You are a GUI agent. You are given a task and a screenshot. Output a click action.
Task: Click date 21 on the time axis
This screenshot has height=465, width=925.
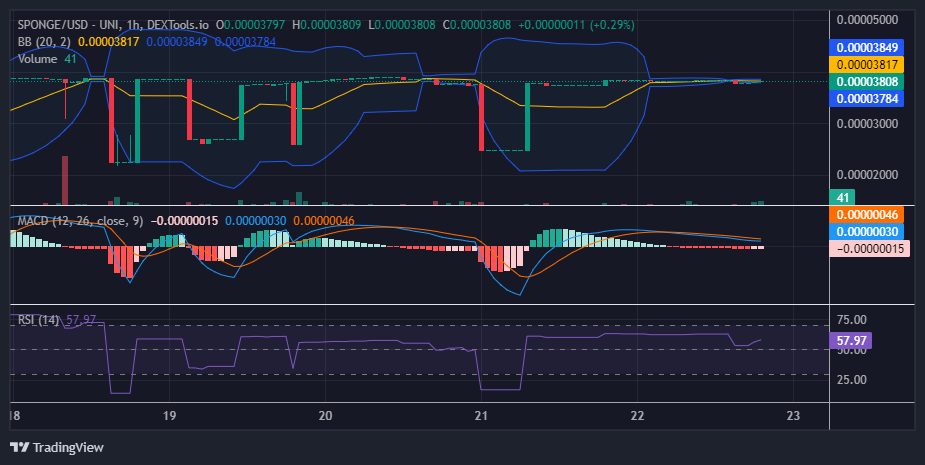(481, 415)
